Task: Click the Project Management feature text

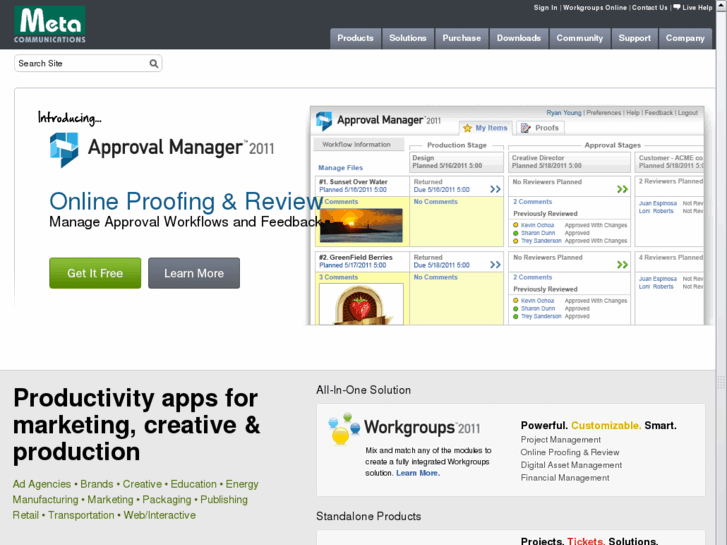Action: (560, 440)
